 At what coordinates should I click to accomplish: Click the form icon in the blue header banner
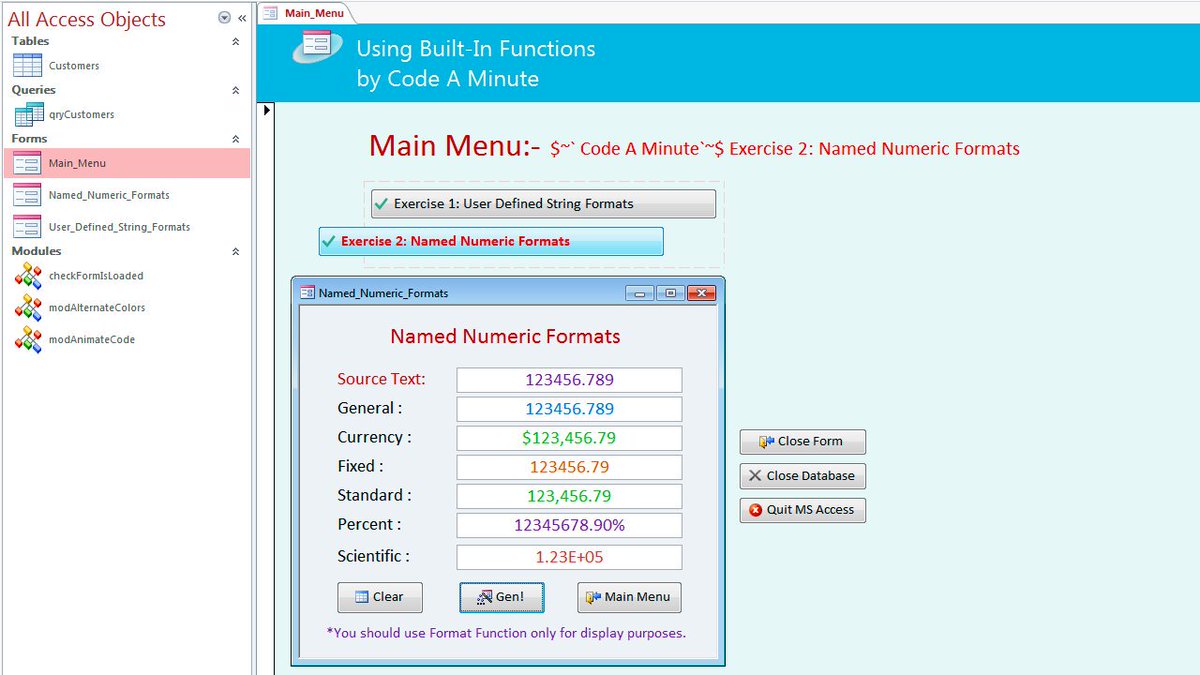[x=317, y=47]
